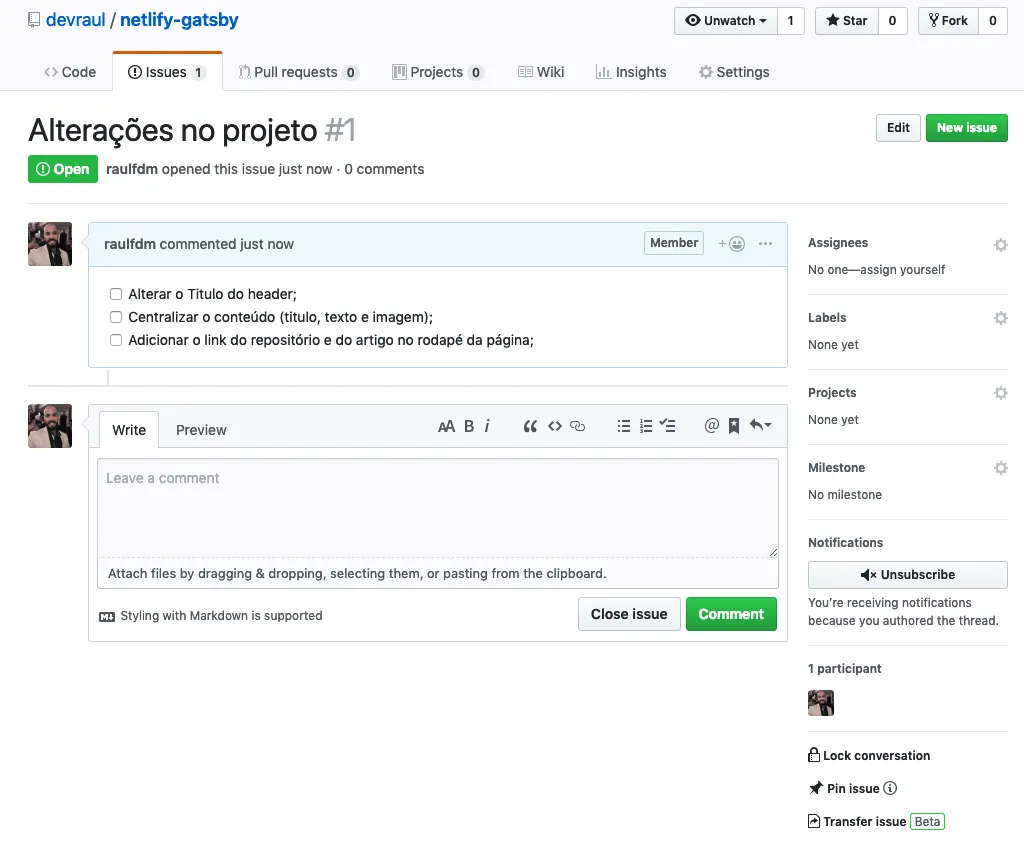
Task: View the forks count
Action: 993,21
